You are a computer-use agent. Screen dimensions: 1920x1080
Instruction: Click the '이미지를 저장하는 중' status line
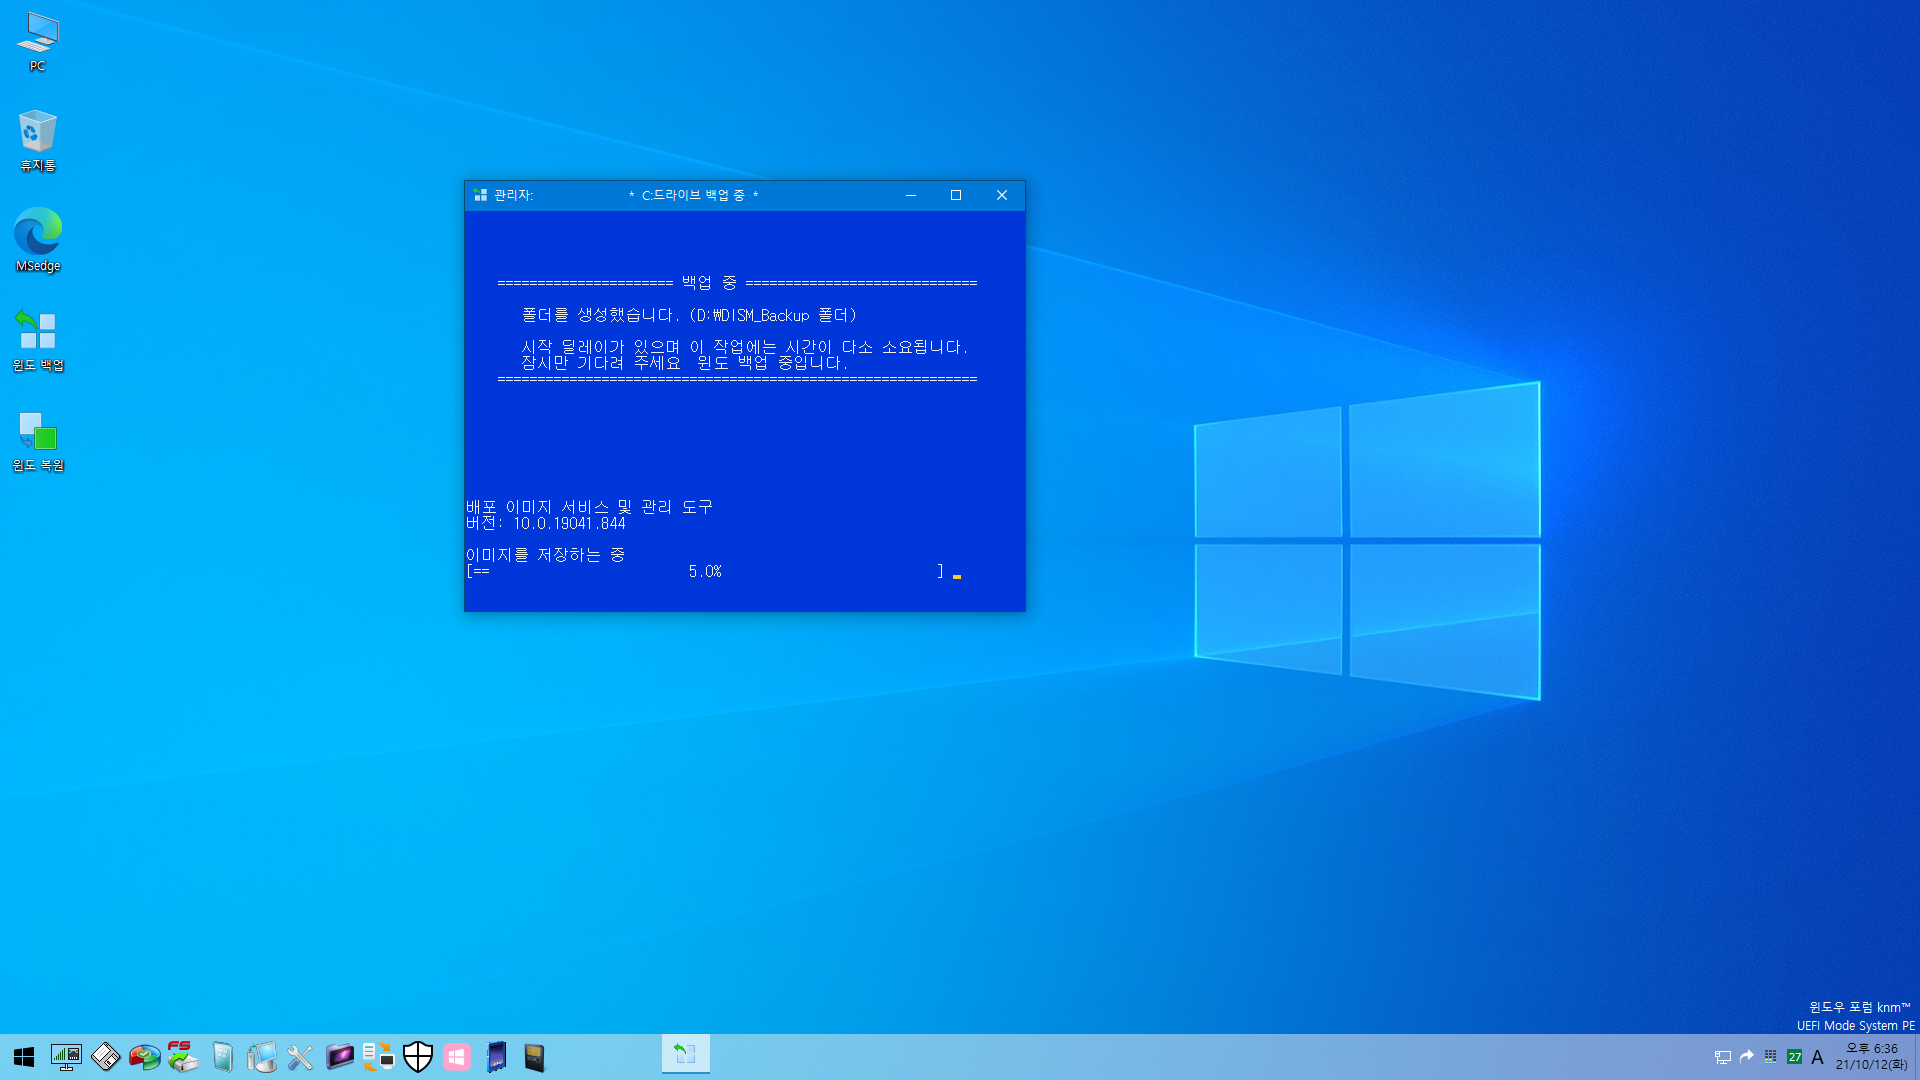click(x=546, y=555)
